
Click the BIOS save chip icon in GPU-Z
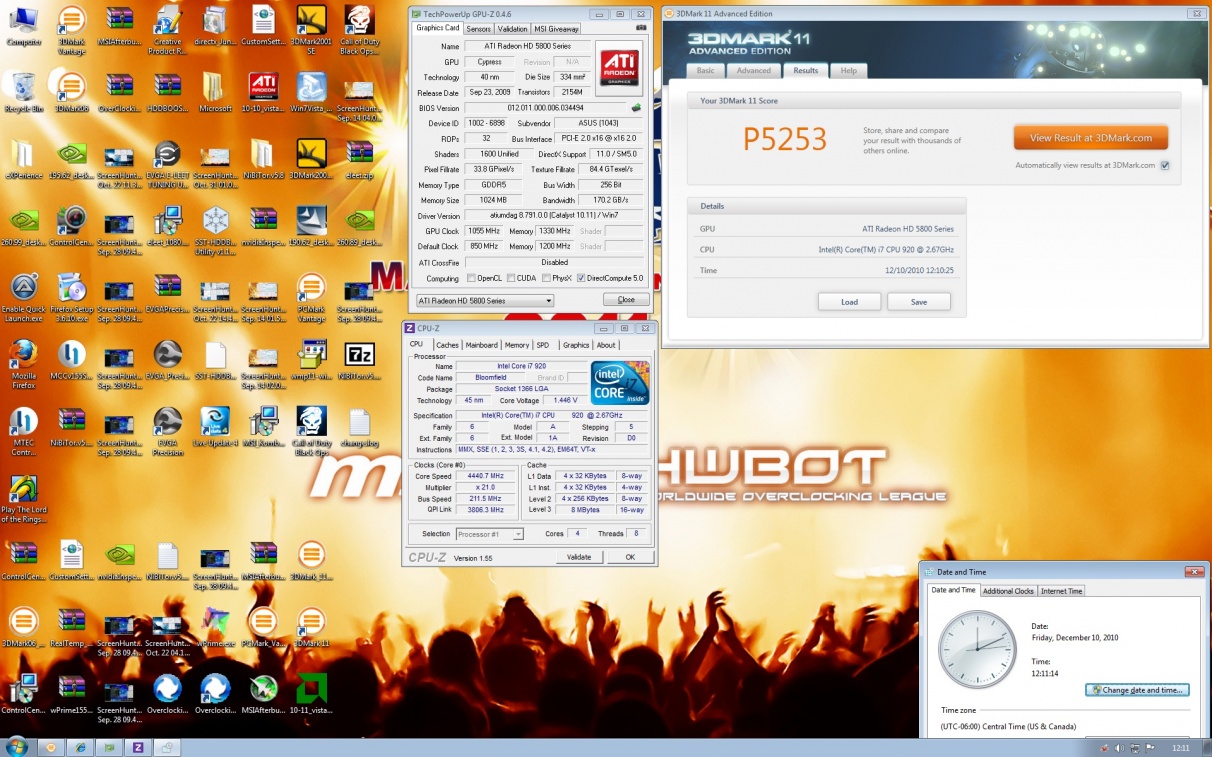(x=635, y=108)
